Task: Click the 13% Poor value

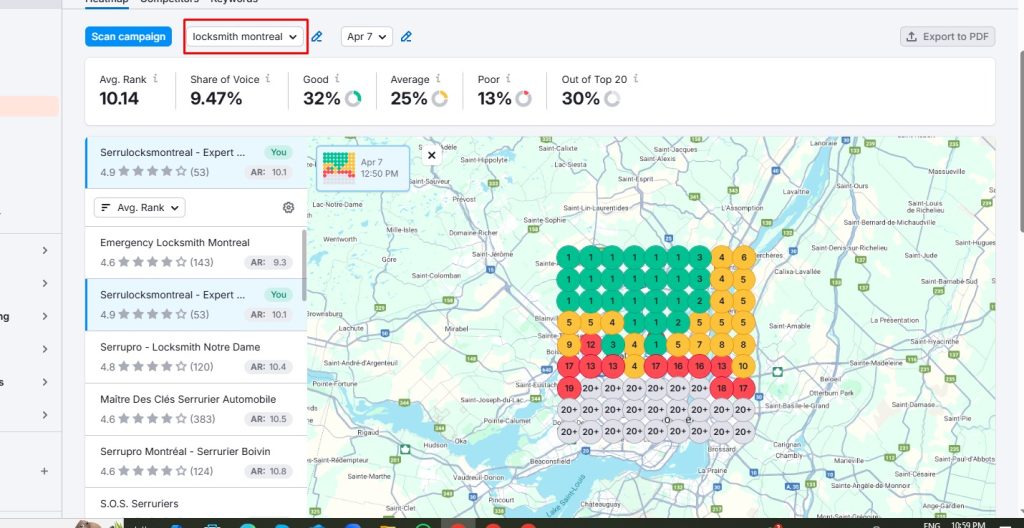Action: pos(494,99)
